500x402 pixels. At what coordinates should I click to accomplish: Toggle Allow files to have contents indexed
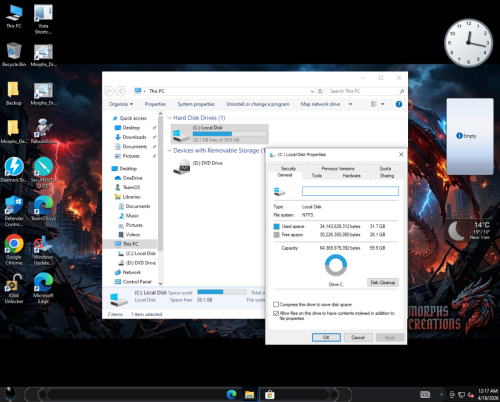pos(276,313)
